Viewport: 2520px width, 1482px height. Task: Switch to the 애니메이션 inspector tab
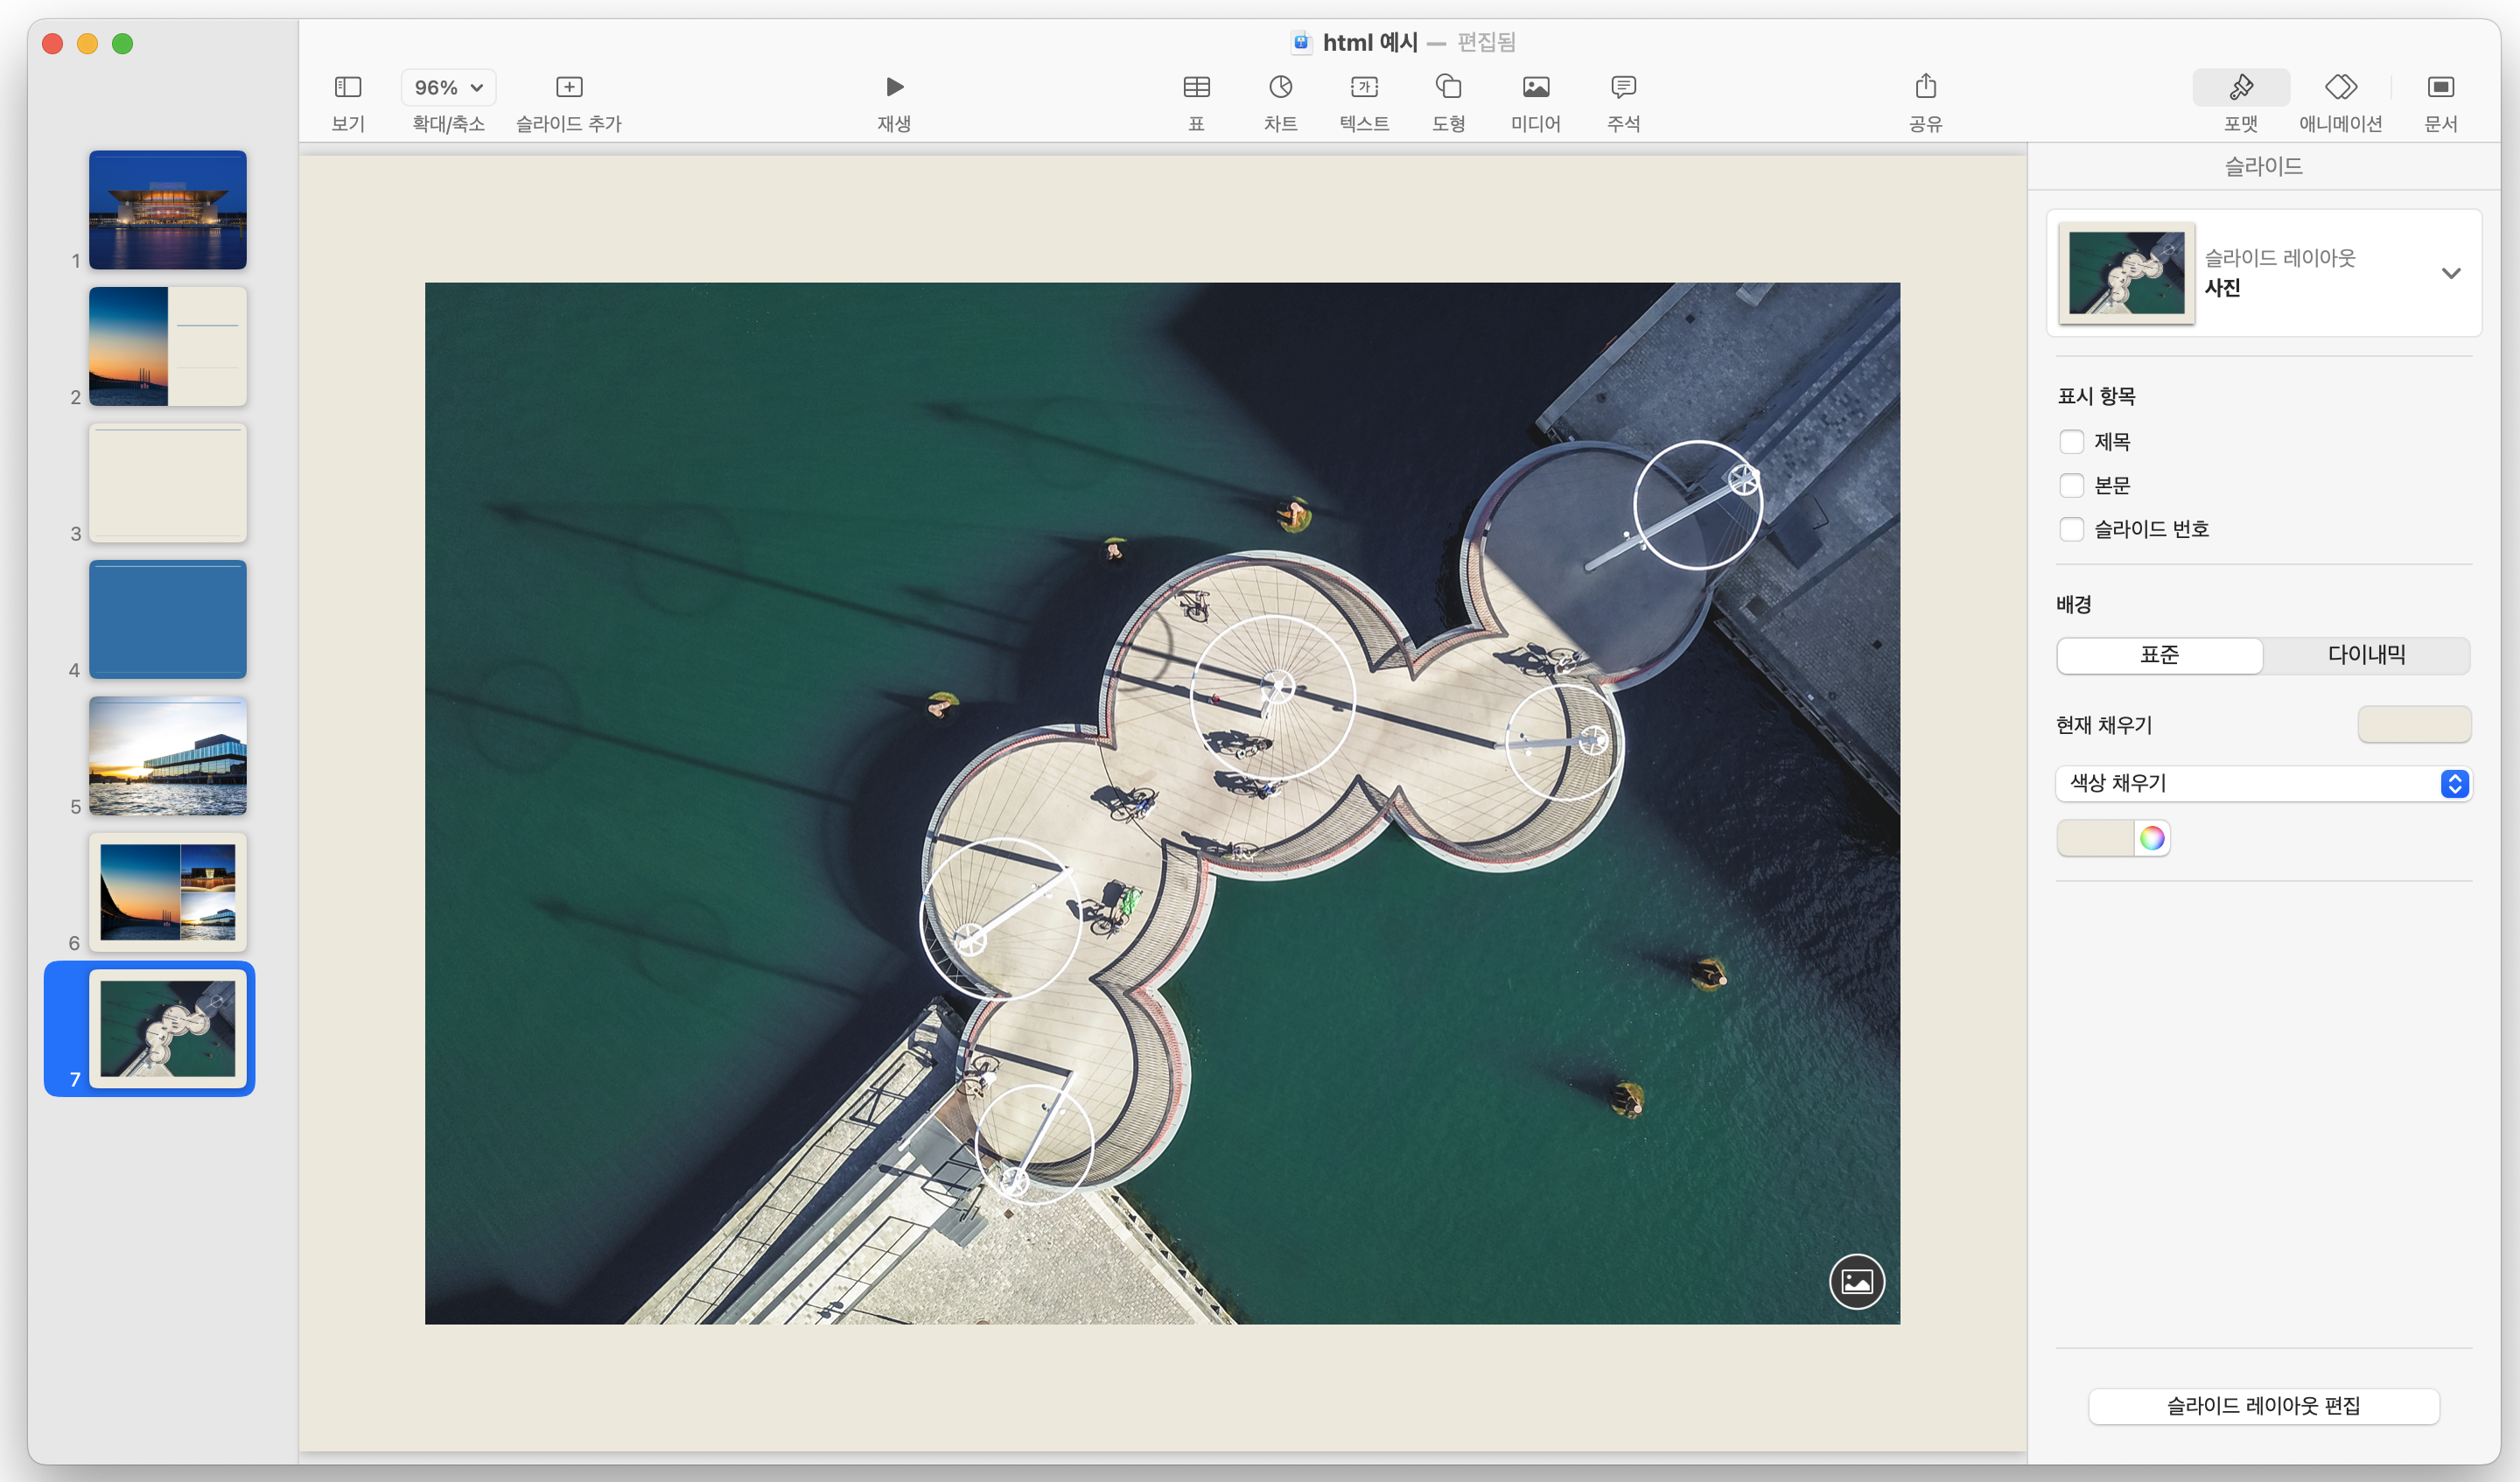(2340, 87)
